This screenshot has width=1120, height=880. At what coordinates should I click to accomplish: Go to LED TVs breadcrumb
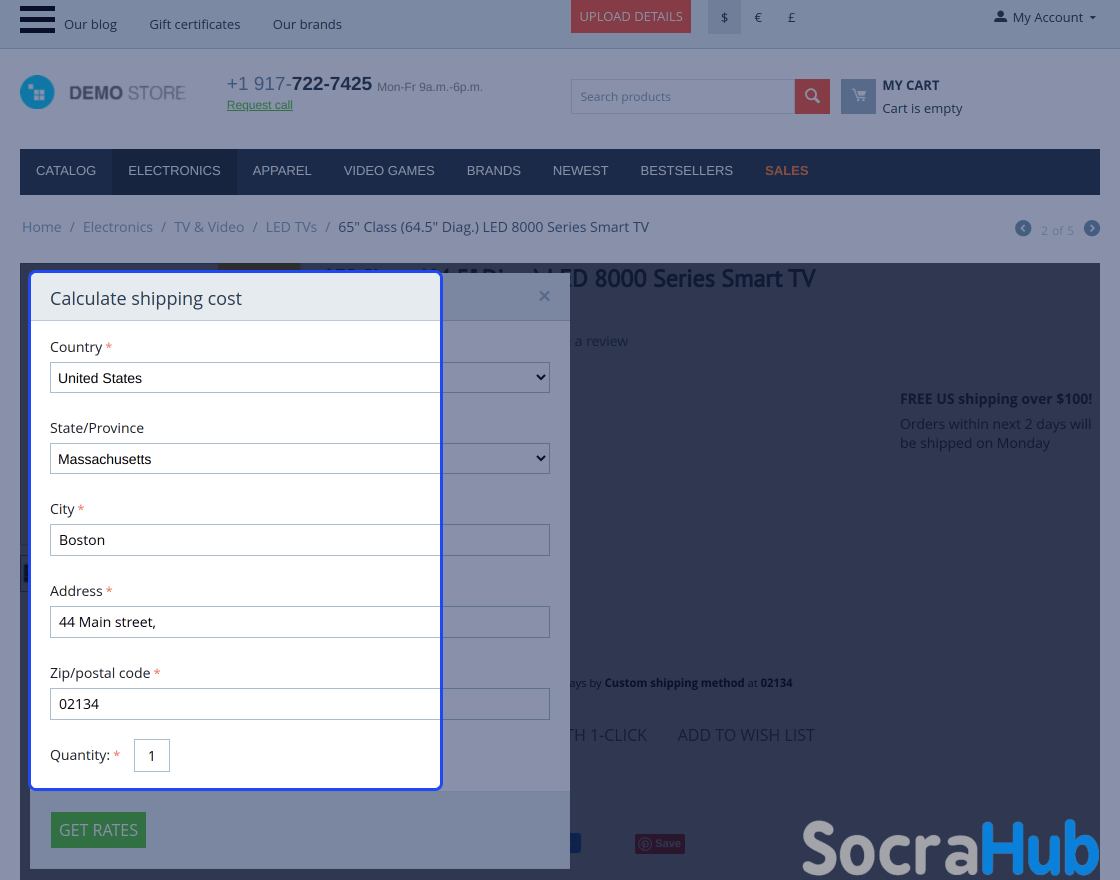291,227
